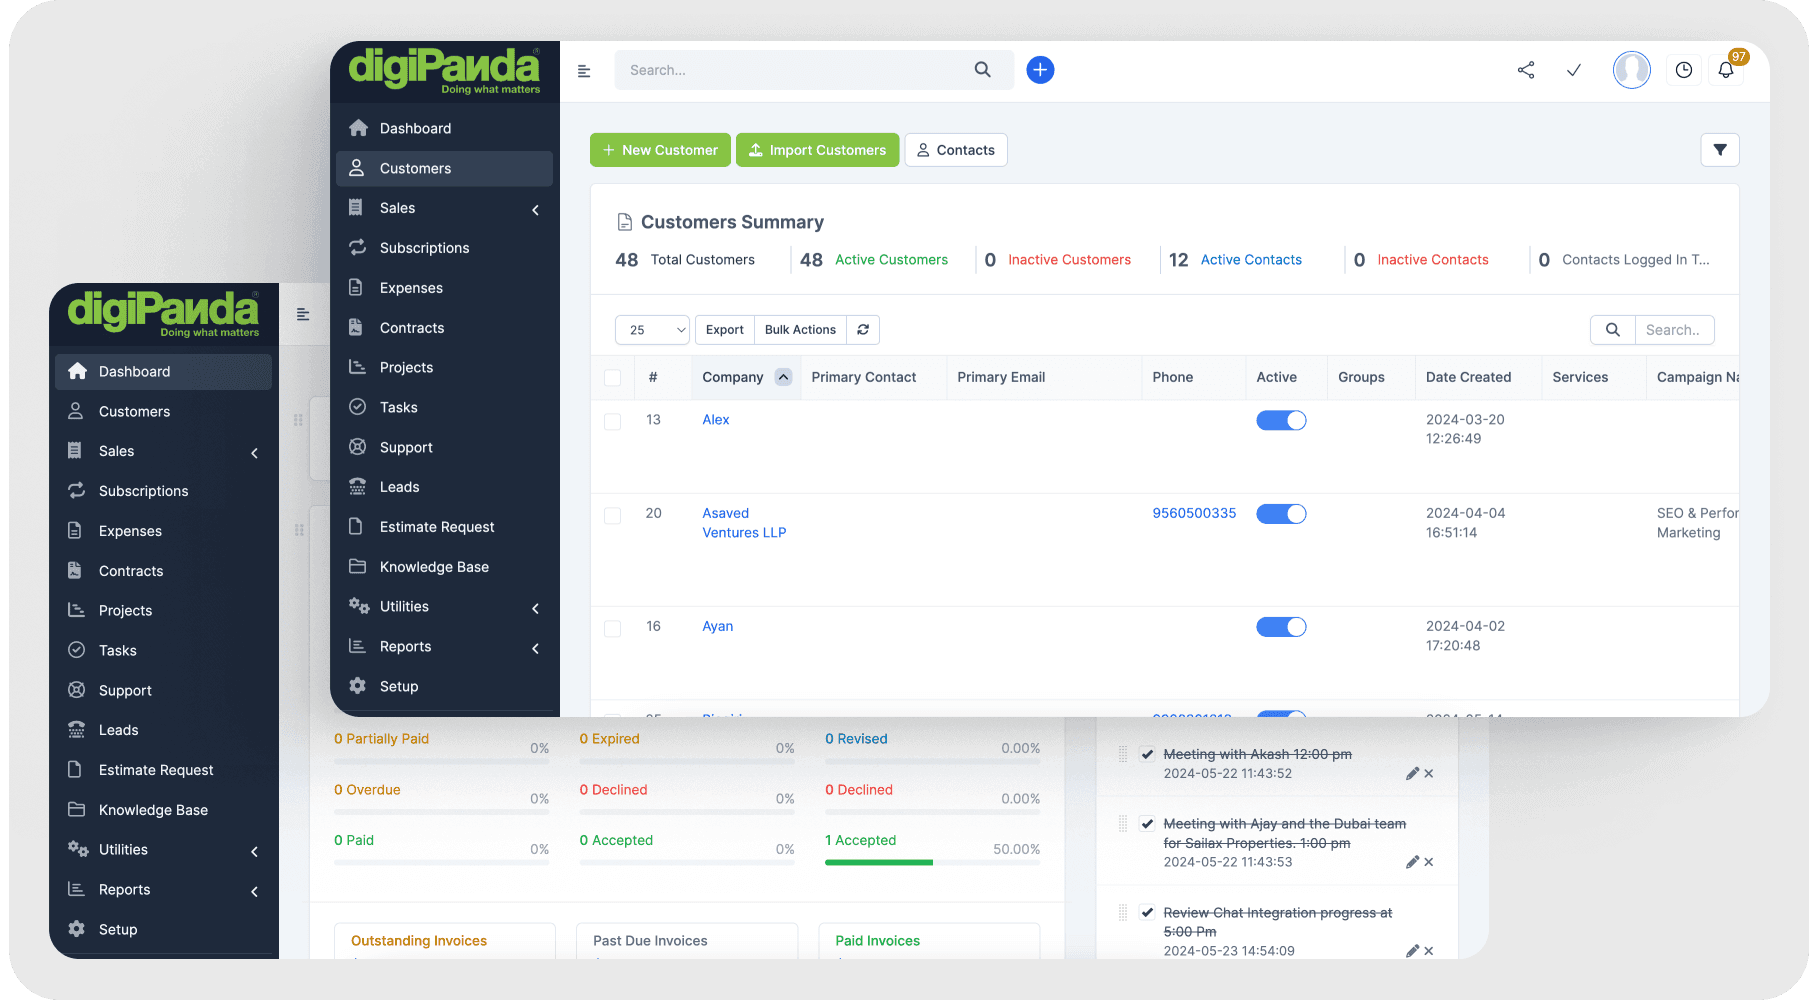Open the notifications bell icon
This screenshot has height=1000, width=1809.
pos(1726,70)
